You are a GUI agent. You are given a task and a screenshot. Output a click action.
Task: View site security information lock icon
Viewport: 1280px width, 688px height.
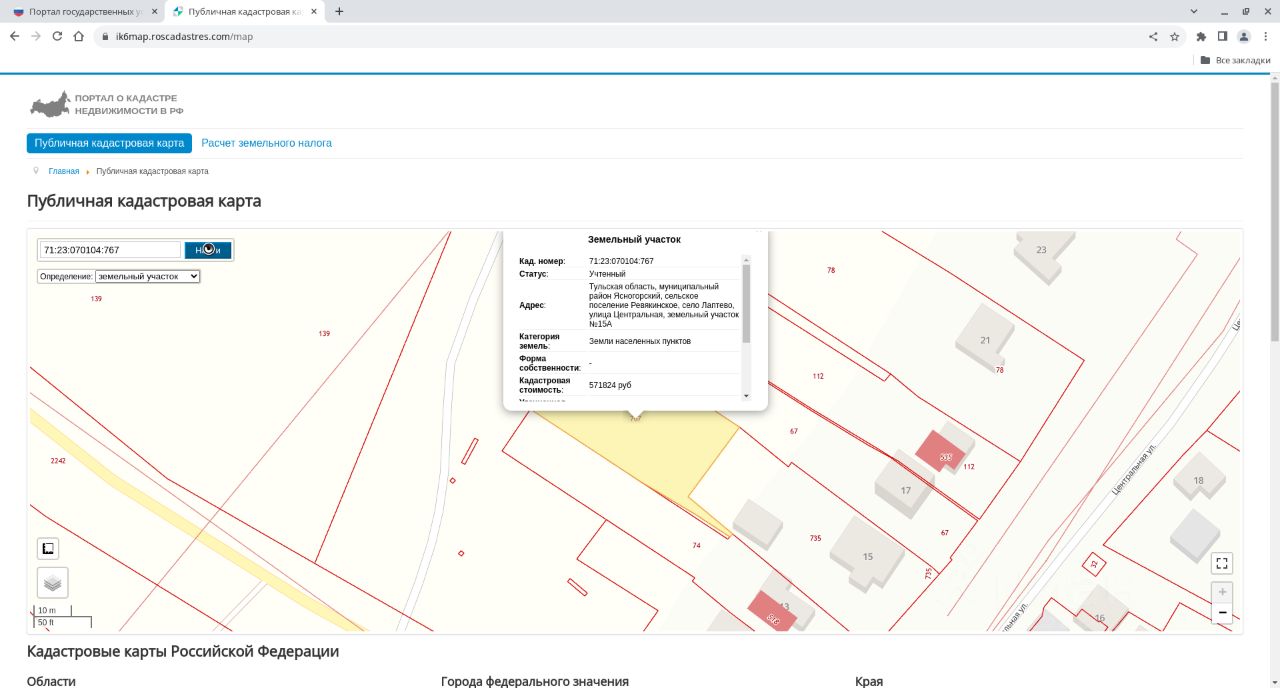click(106, 36)
